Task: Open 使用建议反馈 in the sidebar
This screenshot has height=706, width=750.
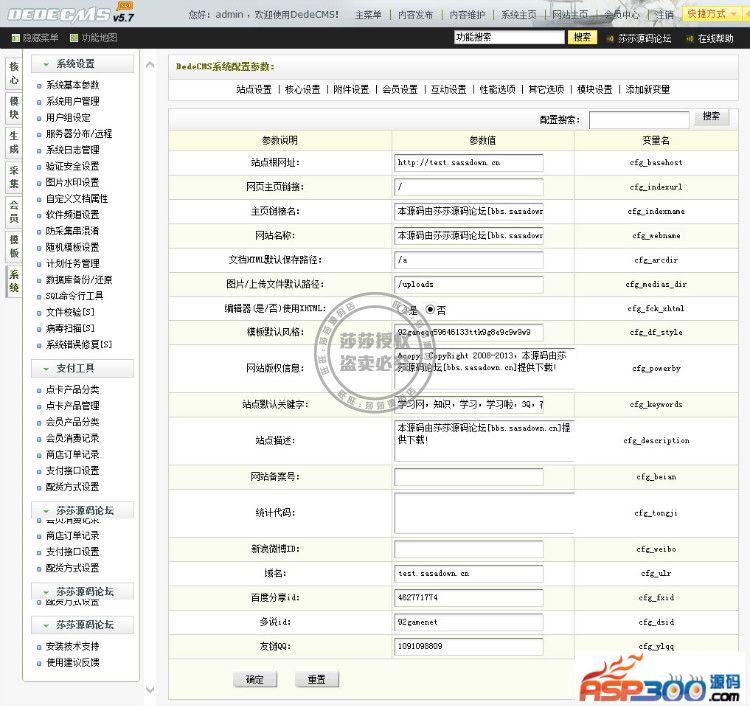Action: [73, 662]
